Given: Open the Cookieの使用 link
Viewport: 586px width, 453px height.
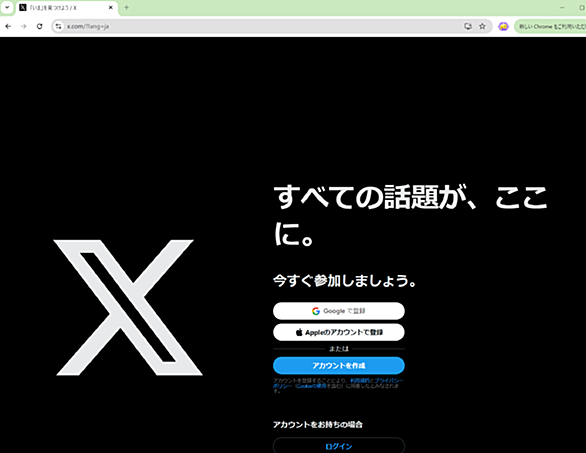Looking at the screenshot, I should [x=311, y=386].
